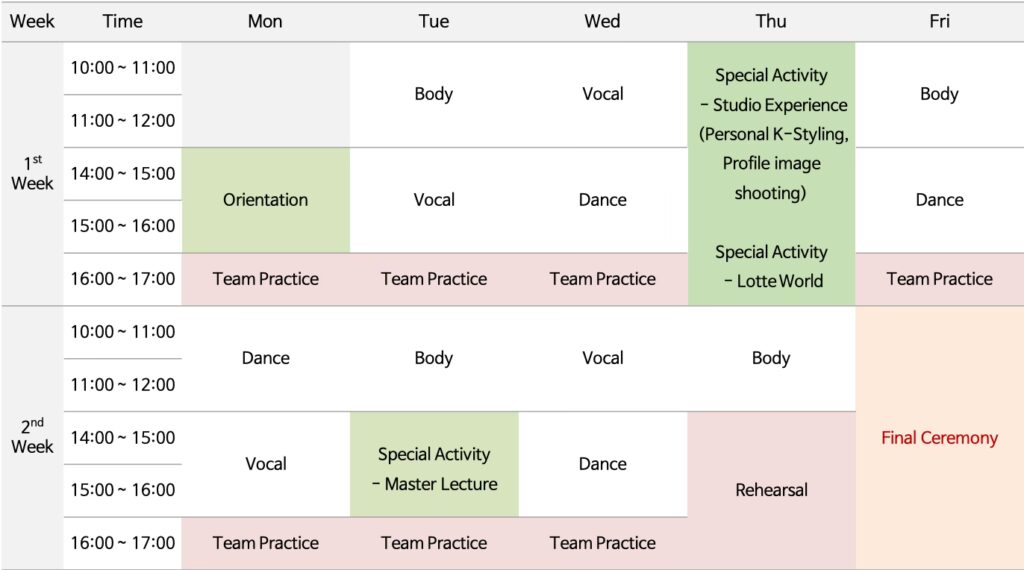The height and width of the screenshot is (570, 1024).
Task: Select Special Activity Master Lecture cell
Action: pyautogui.click(x=434, y=468)
